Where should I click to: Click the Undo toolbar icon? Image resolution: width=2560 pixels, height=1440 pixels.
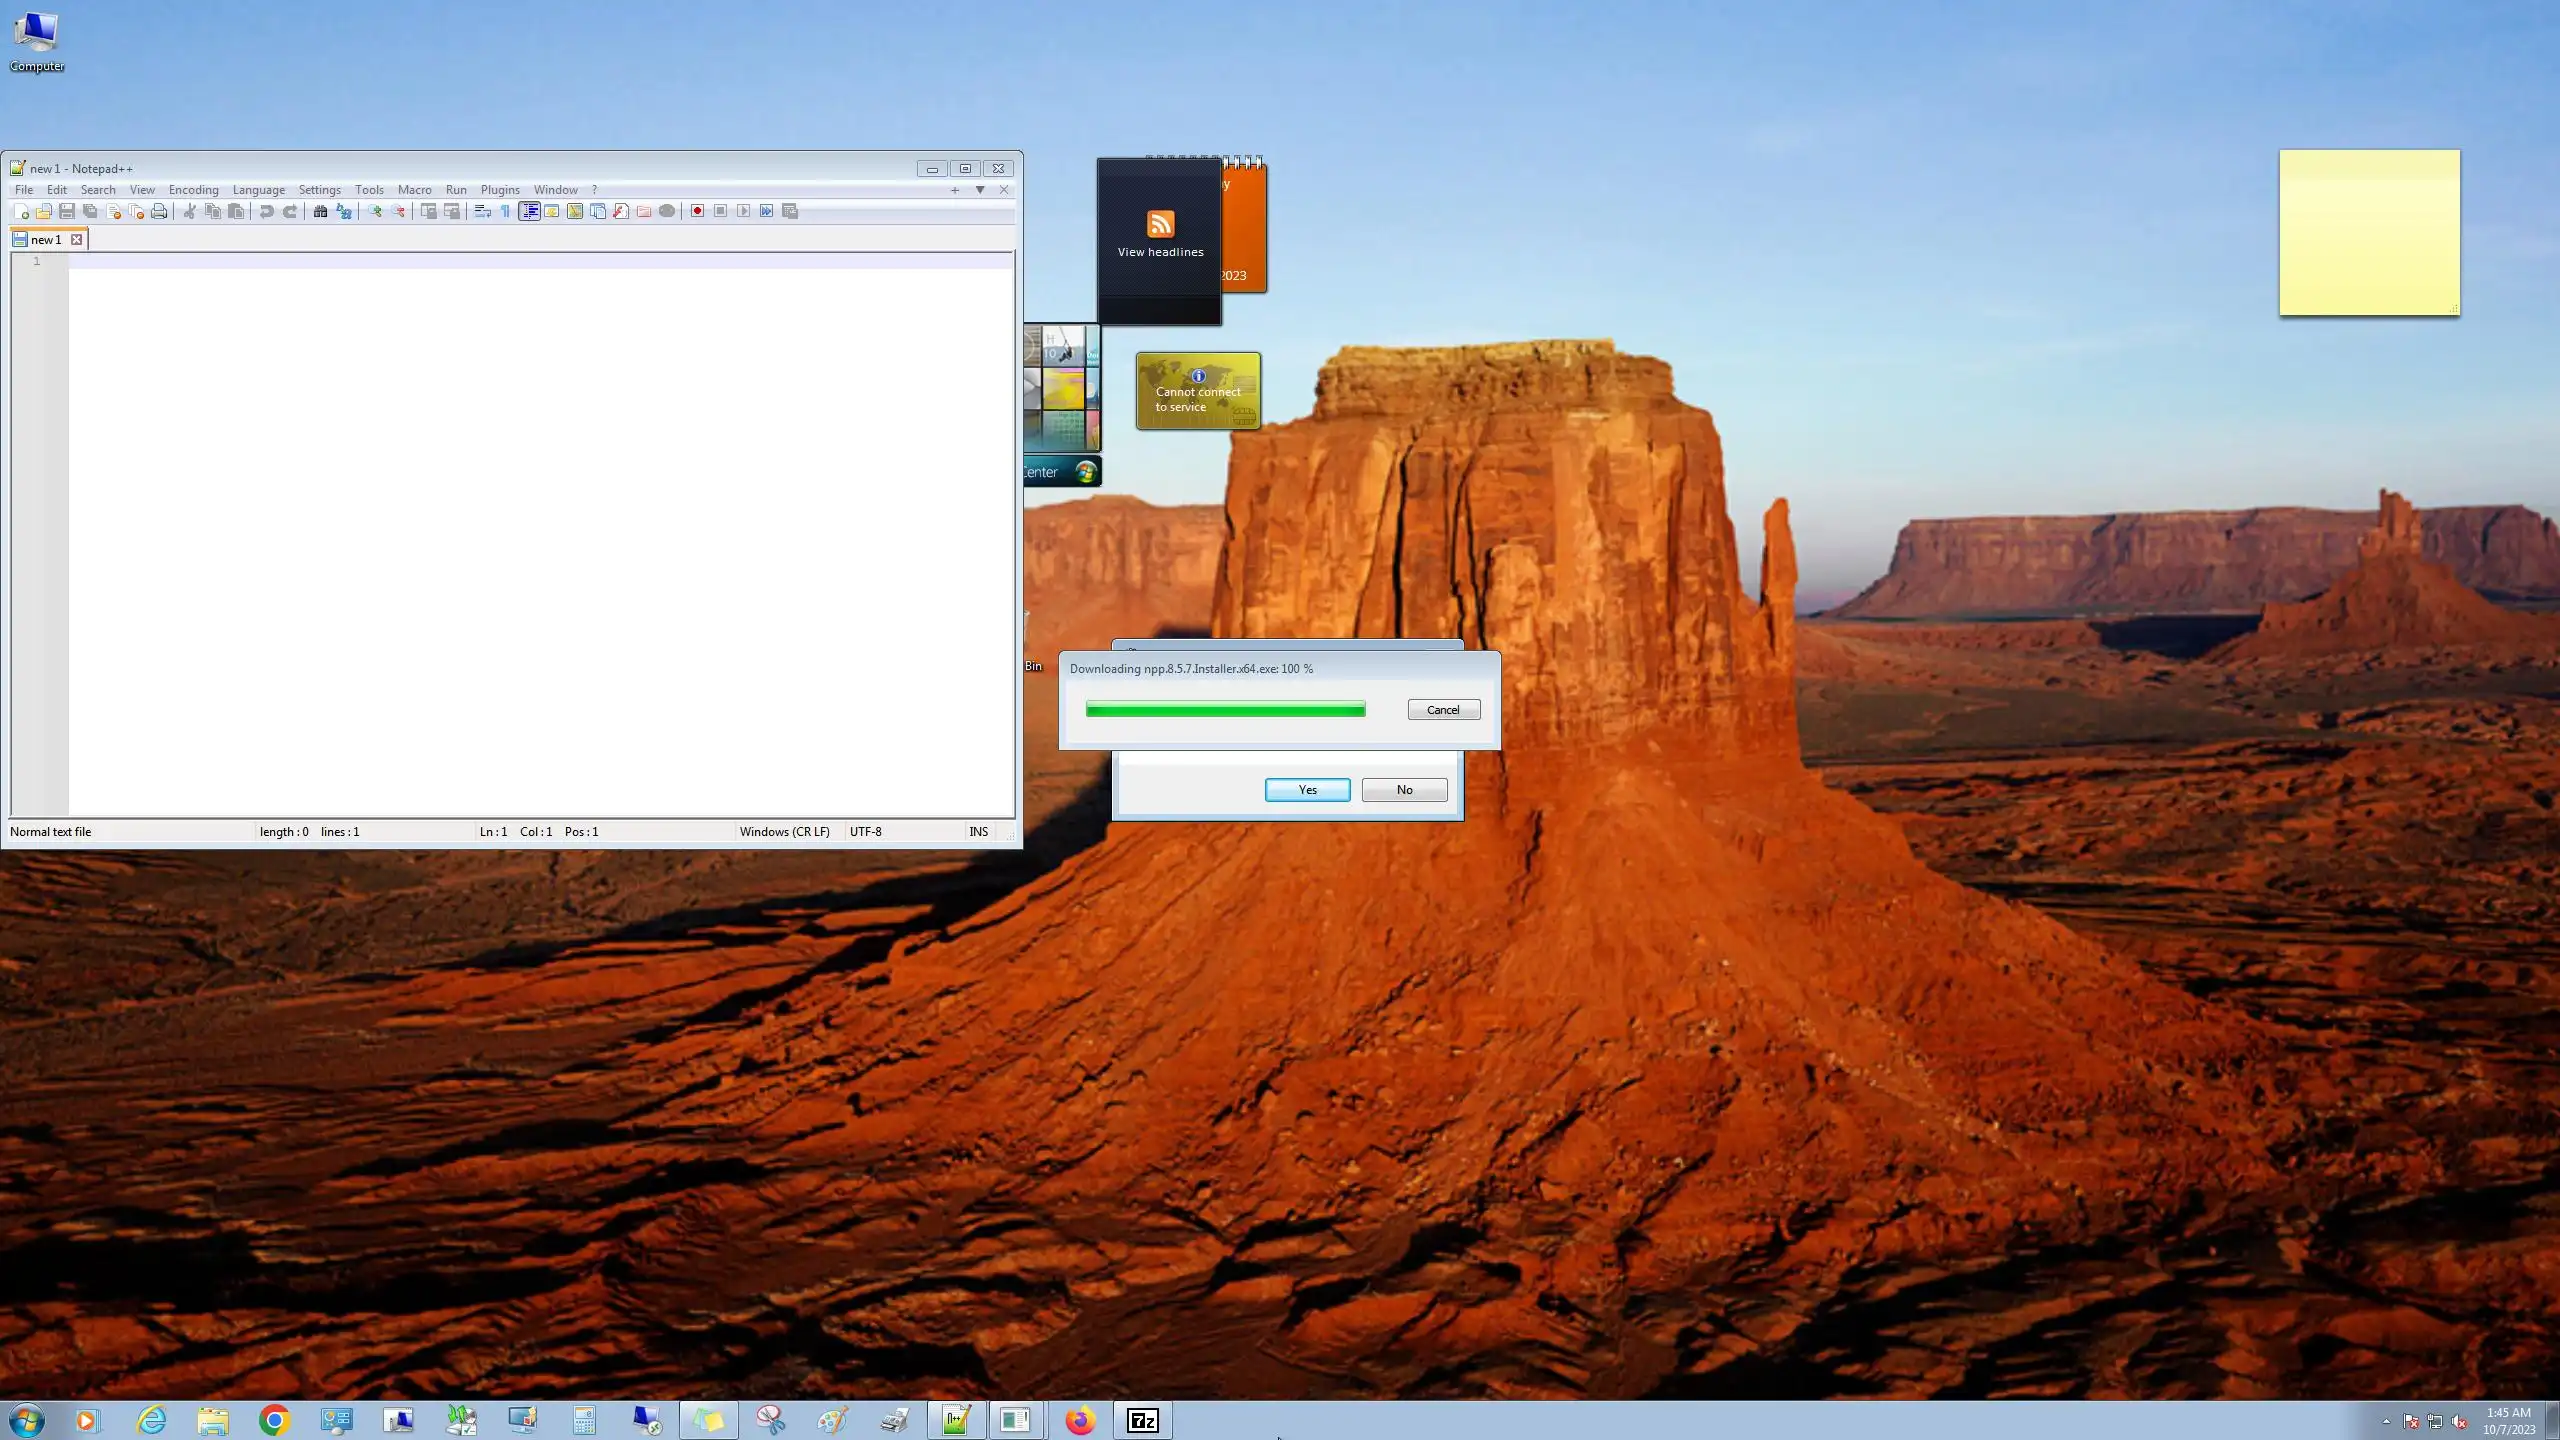266,211
